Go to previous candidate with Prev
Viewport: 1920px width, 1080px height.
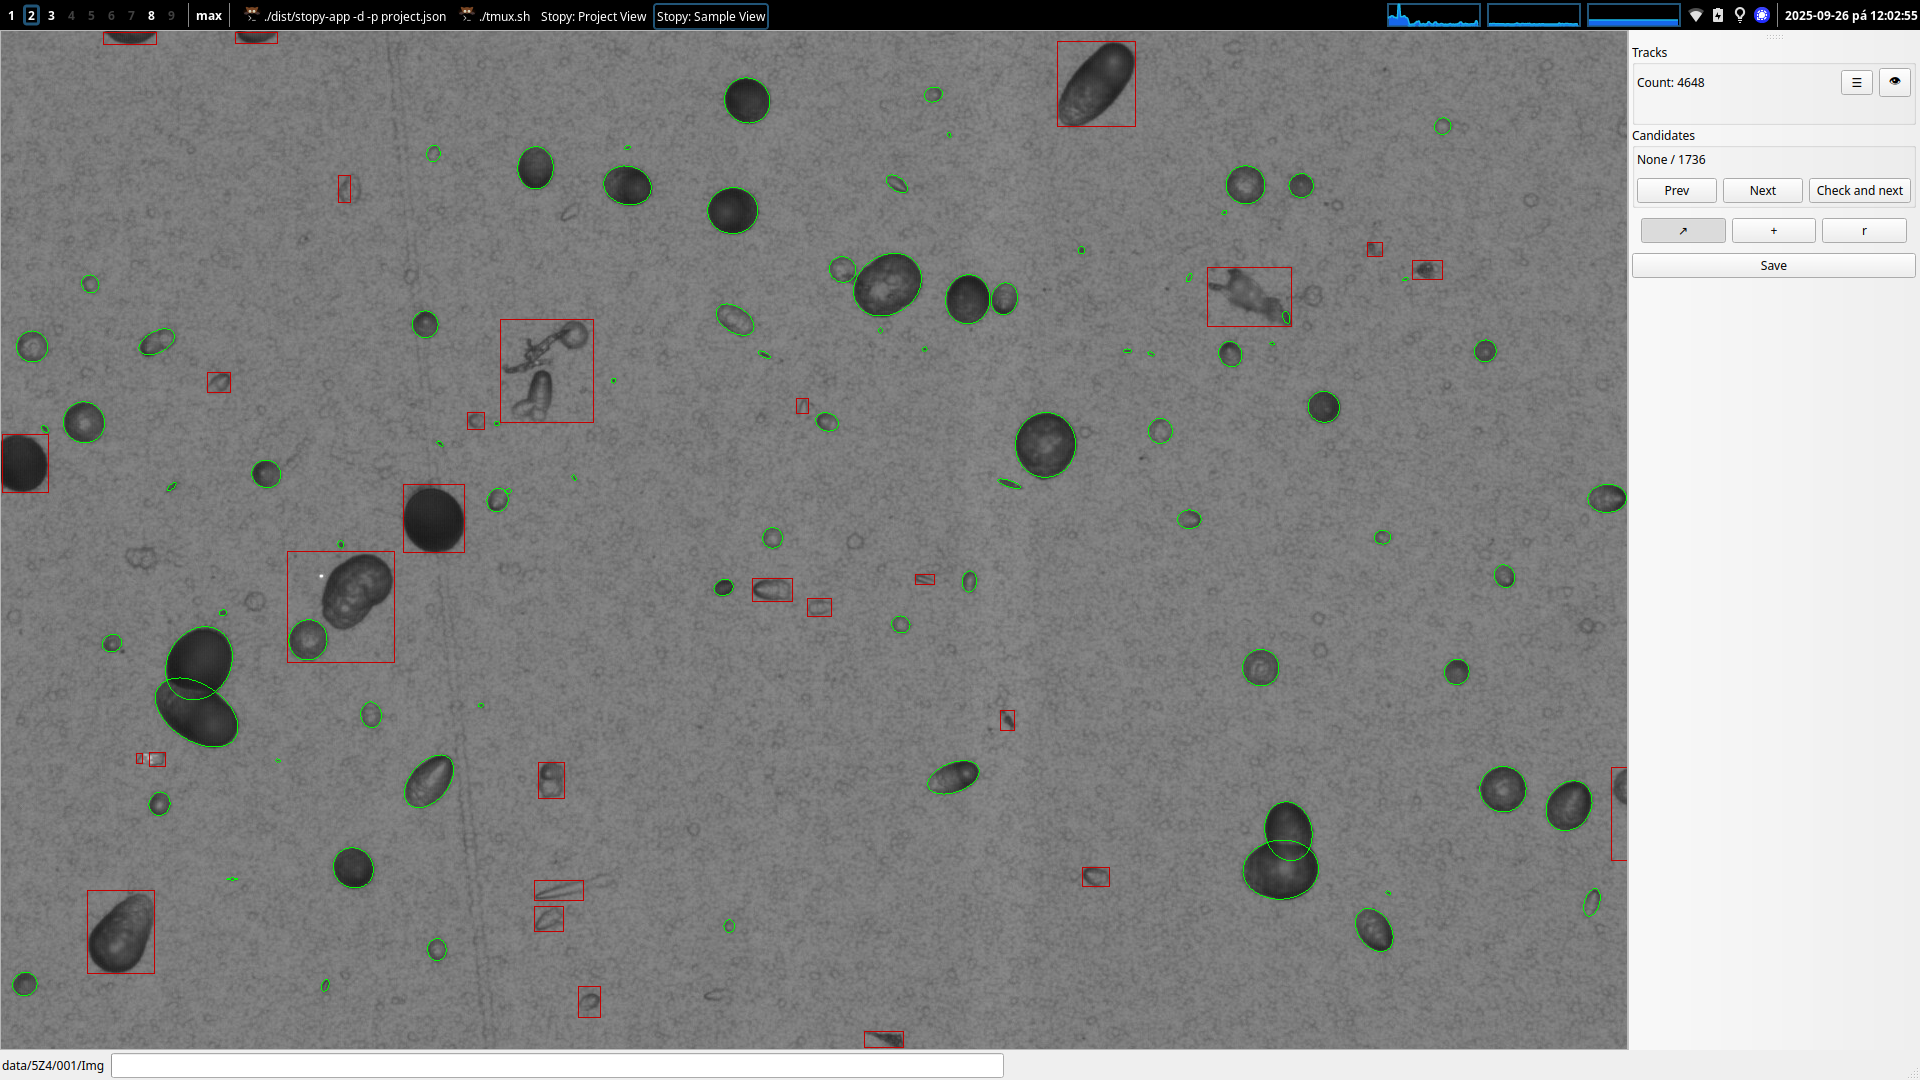[1676, 191]
